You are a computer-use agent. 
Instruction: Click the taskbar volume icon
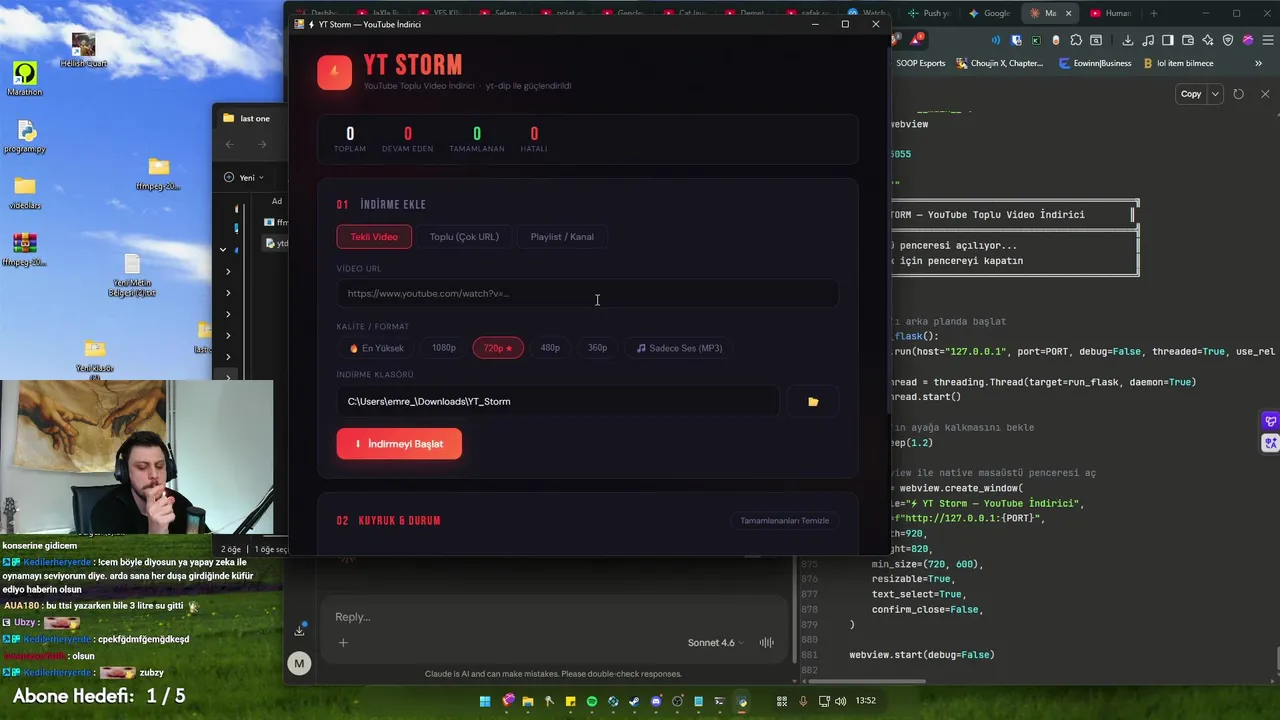coord(840,701)
